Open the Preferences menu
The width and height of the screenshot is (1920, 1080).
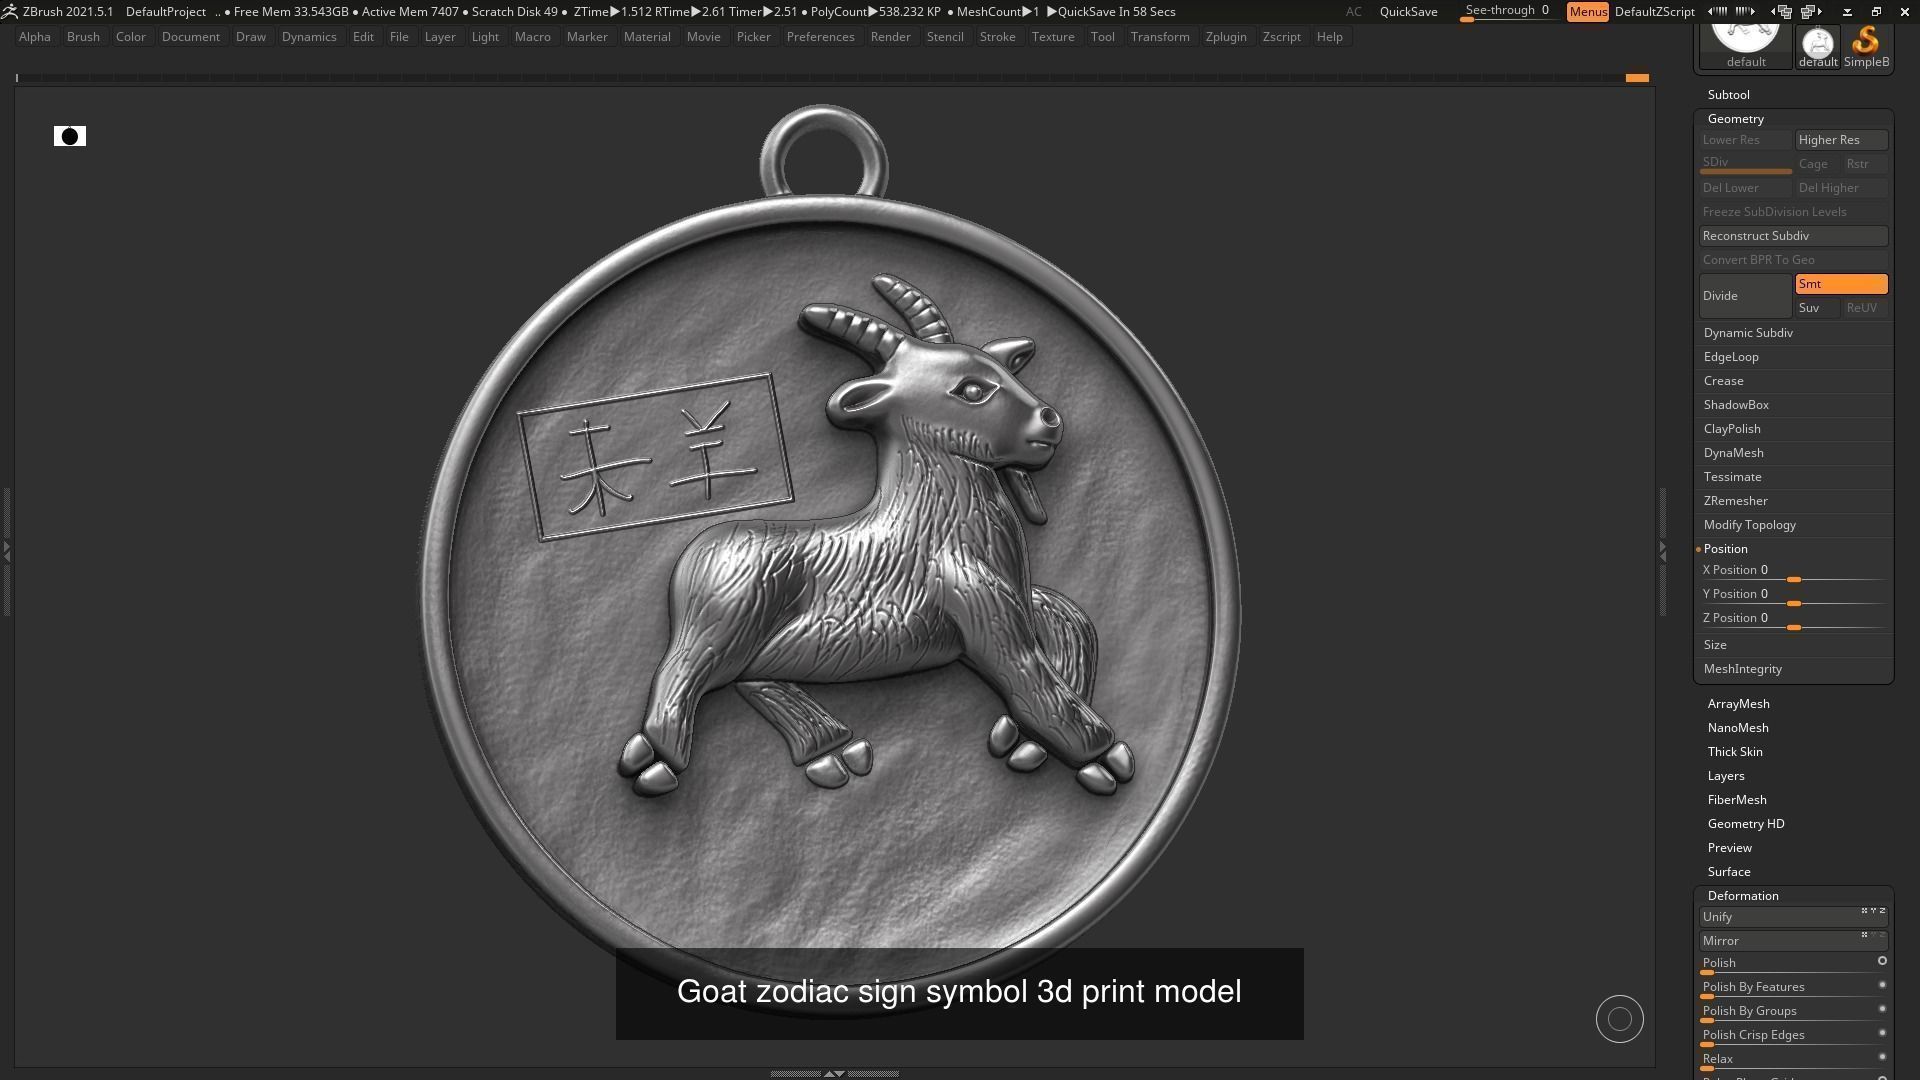[820, 37]
